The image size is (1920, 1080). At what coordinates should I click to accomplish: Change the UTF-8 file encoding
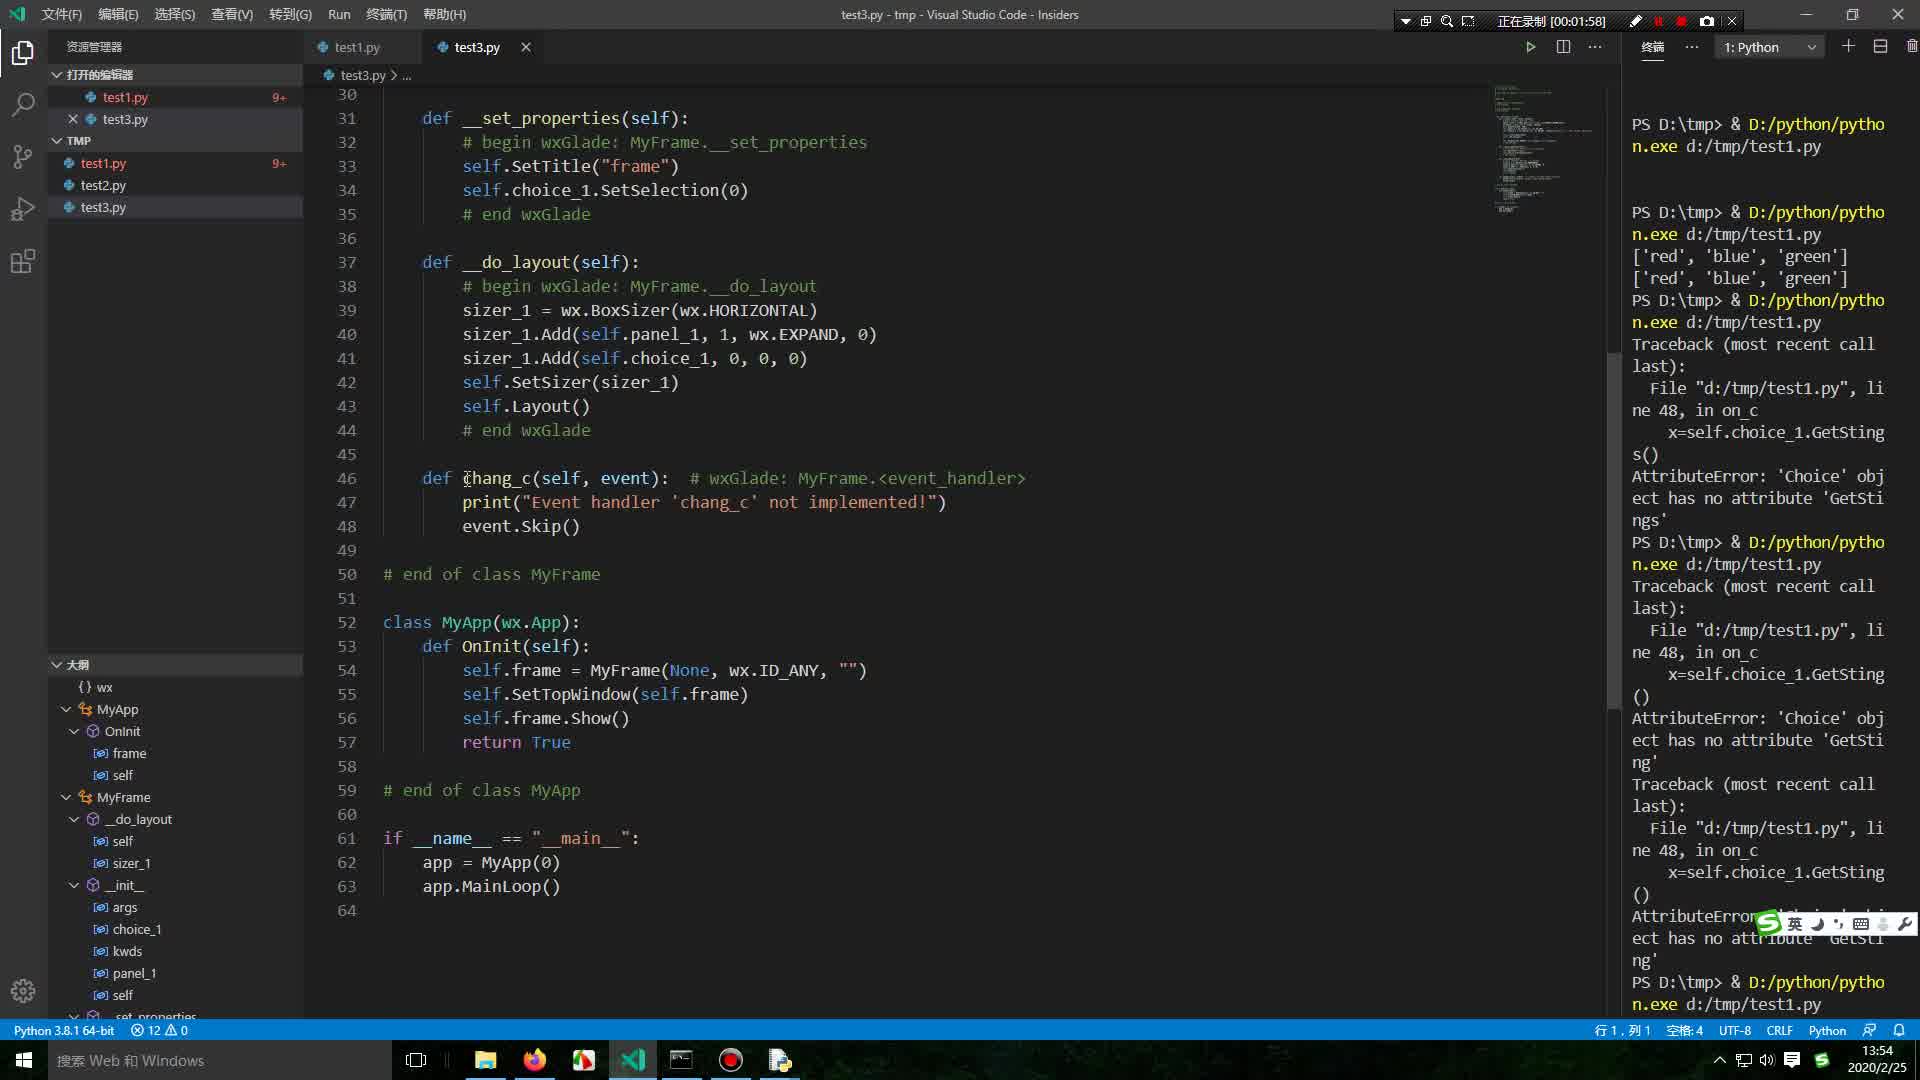pos(1735,1030)
